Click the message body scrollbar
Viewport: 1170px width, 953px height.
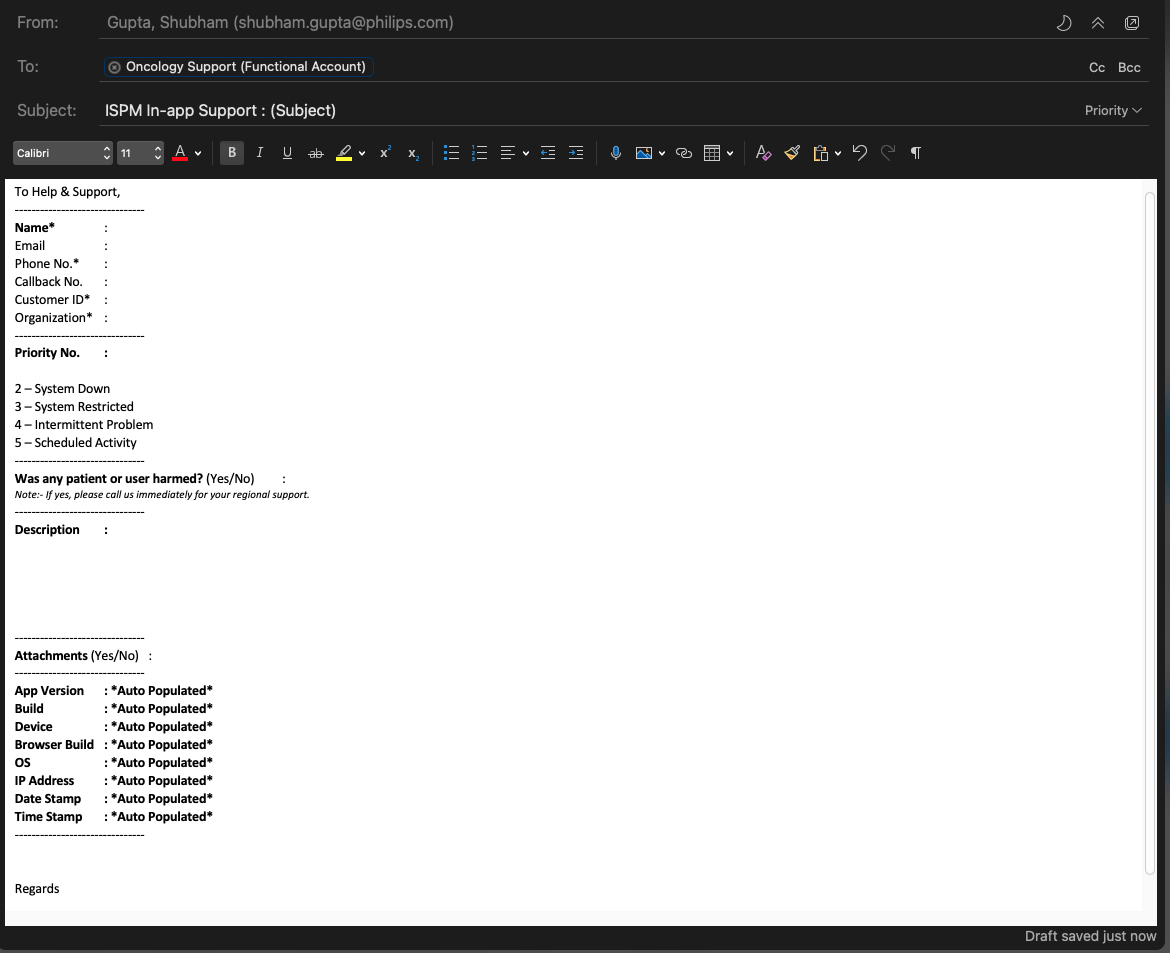[1150, 534]
